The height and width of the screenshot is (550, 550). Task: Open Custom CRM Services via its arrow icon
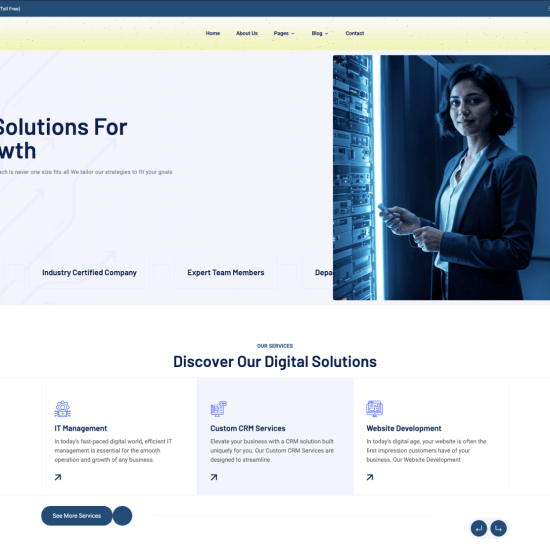coord(214,477)
